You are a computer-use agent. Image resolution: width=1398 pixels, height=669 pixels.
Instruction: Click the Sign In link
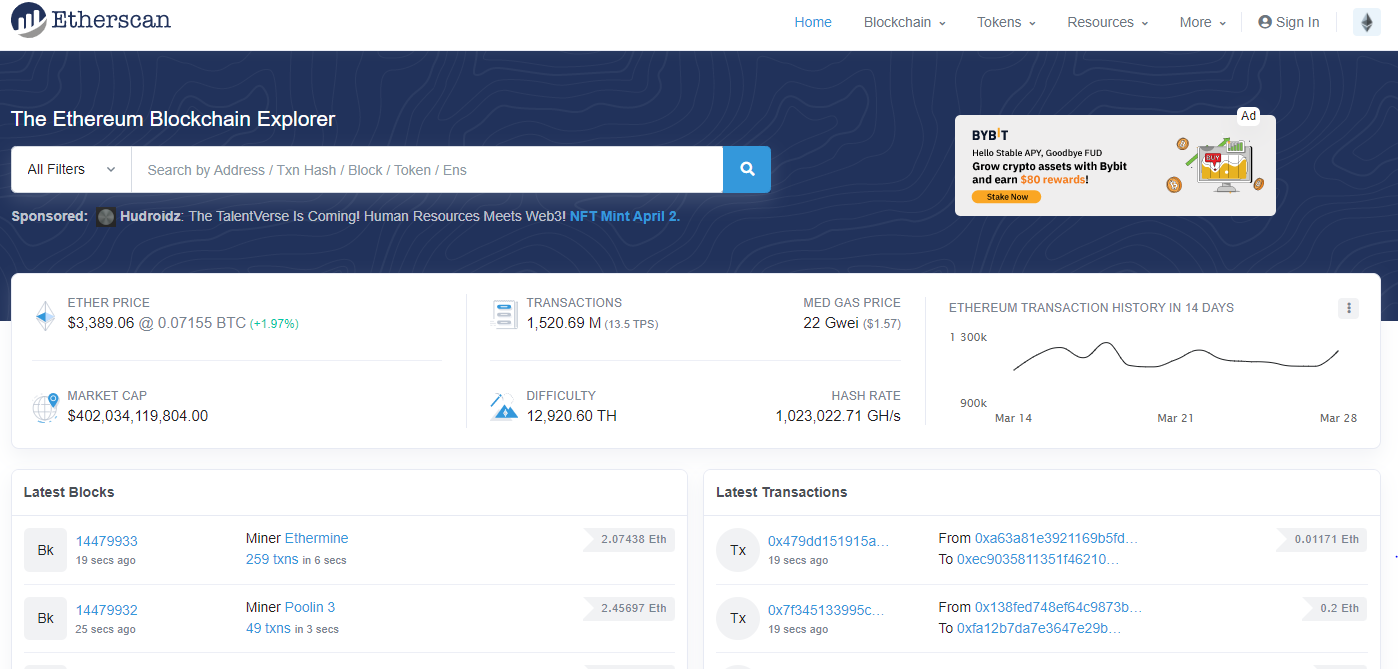pos(1289,22)
